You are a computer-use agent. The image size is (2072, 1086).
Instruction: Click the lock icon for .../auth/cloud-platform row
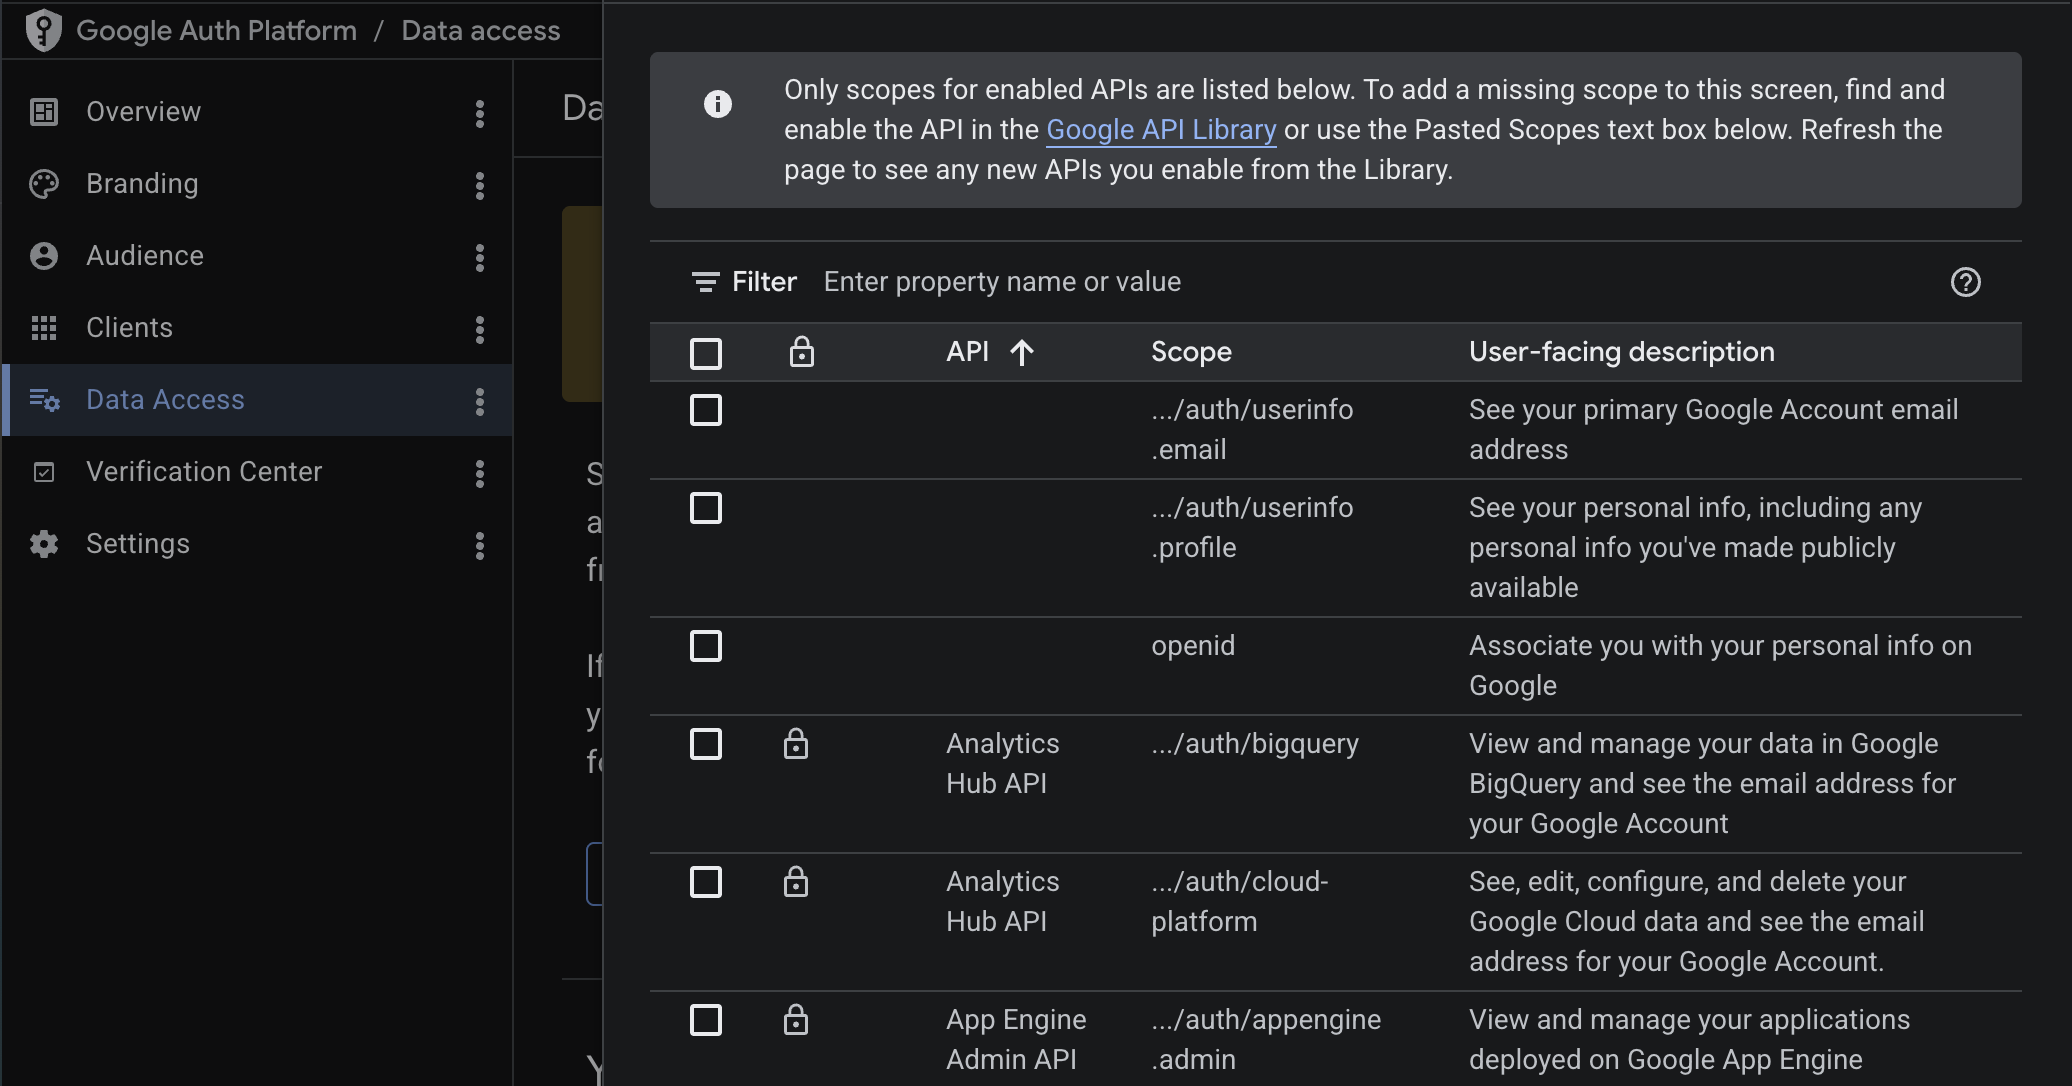point(796,882)
